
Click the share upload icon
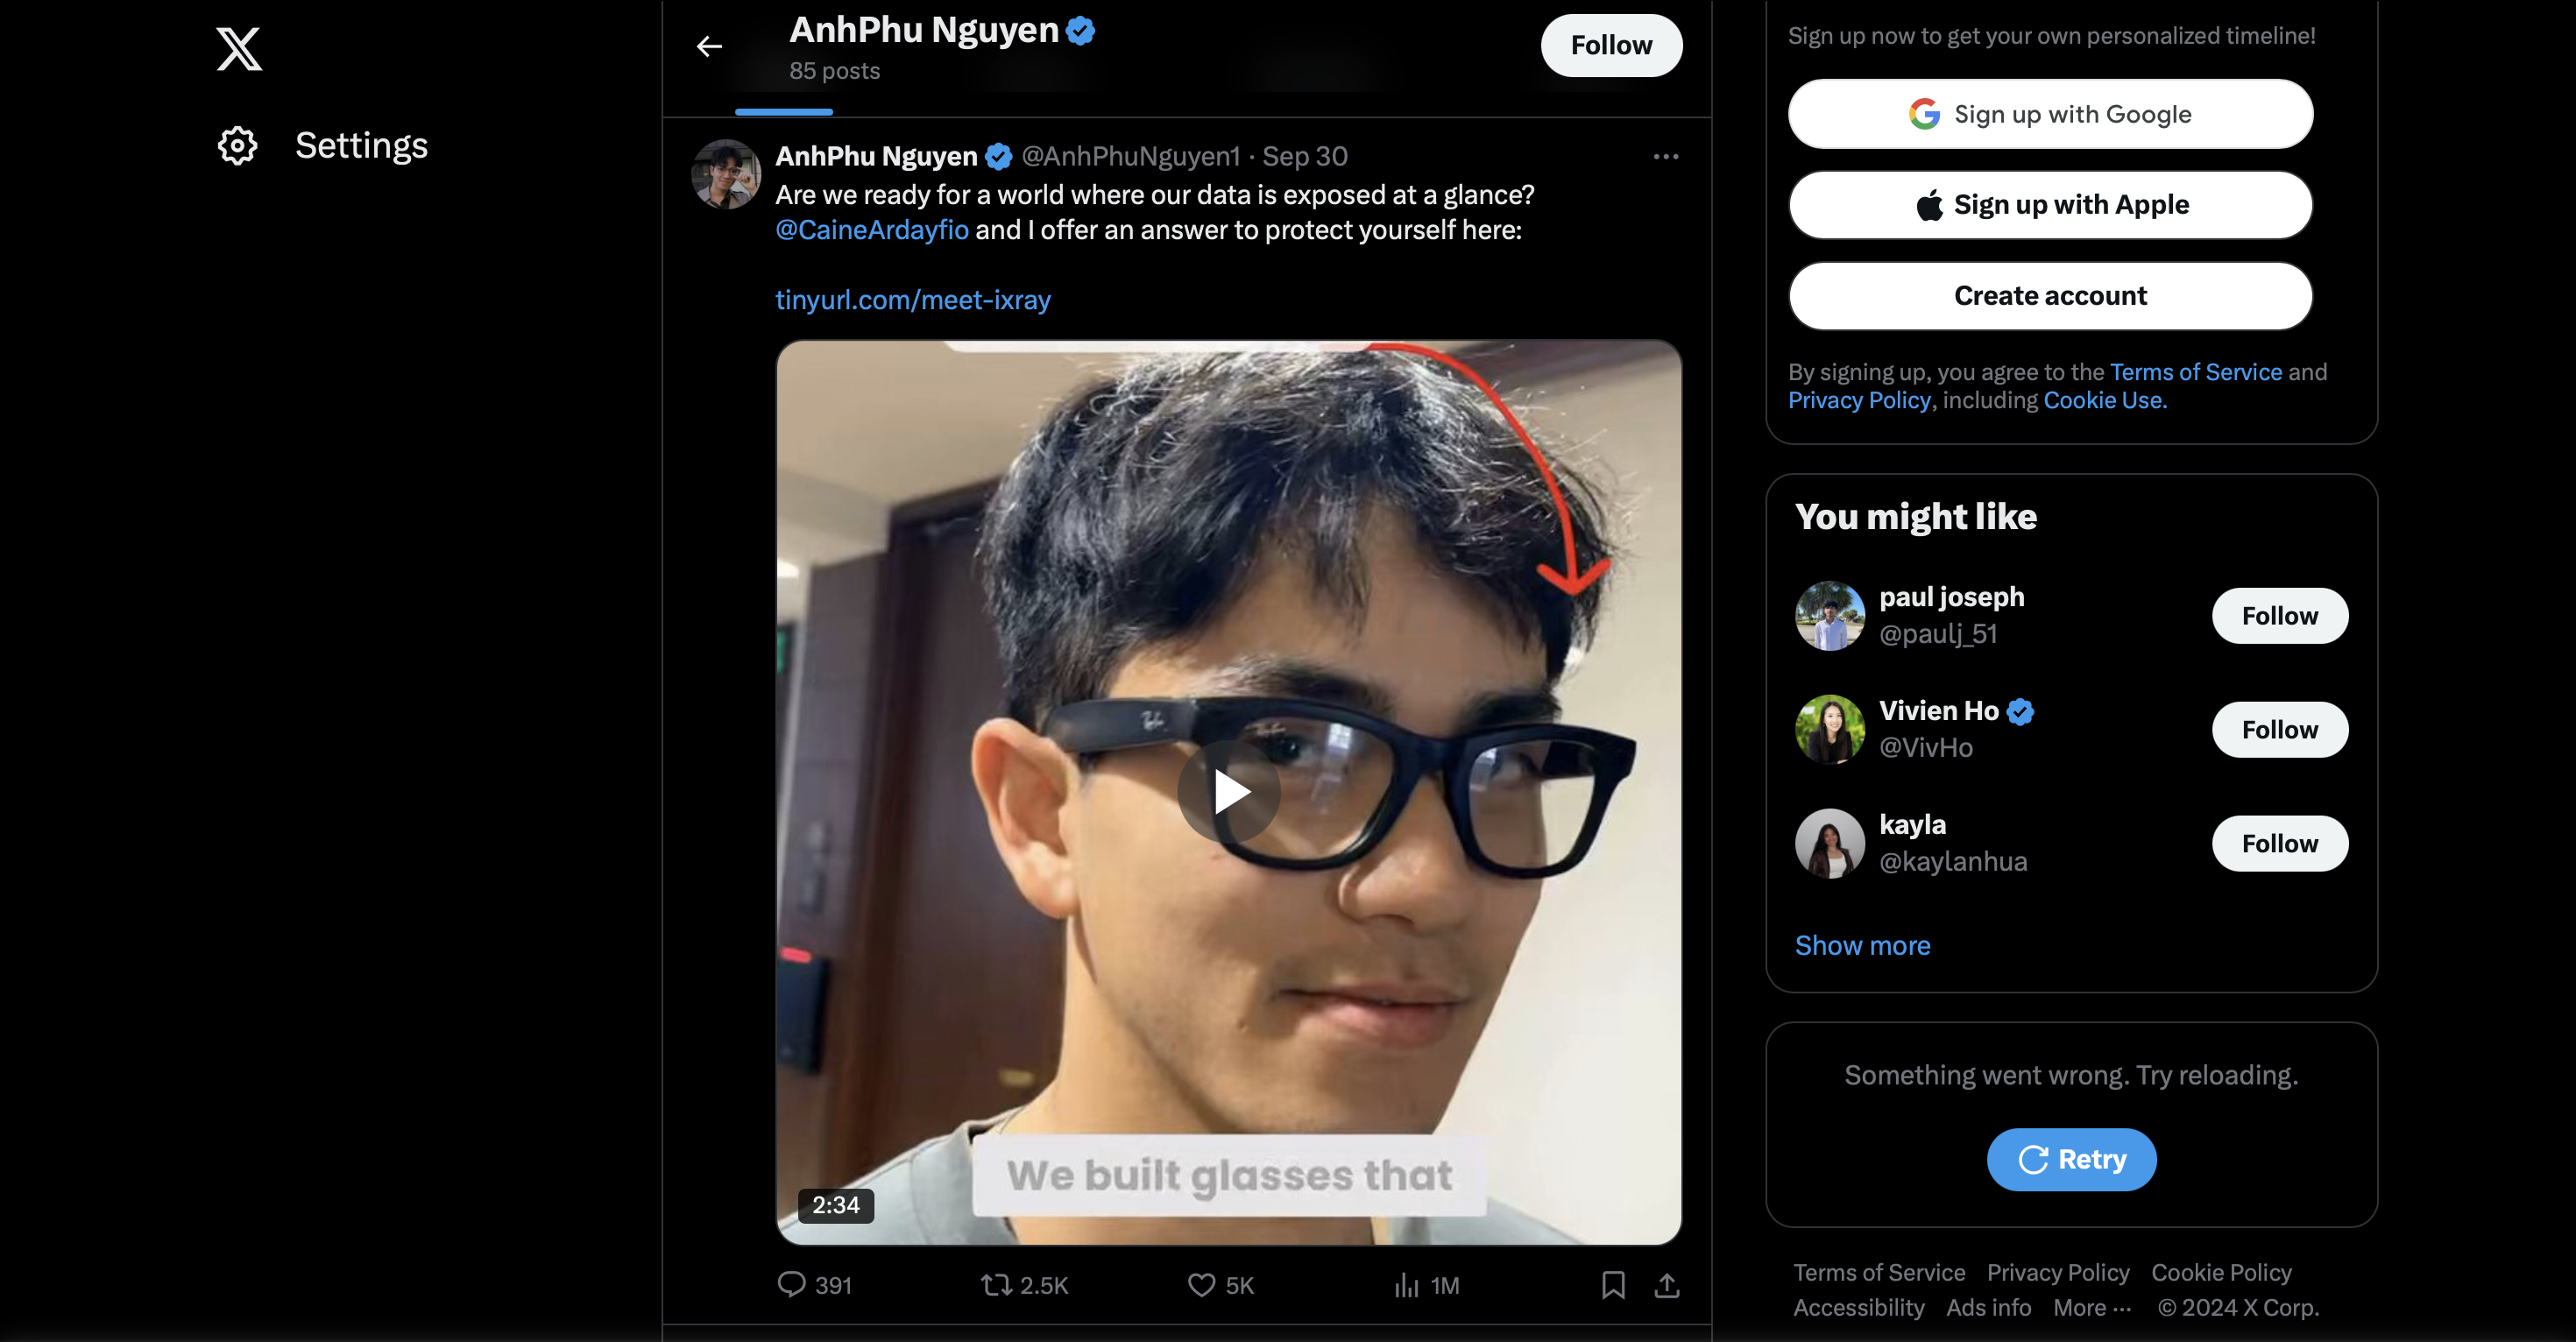tap(1666, 1284)
